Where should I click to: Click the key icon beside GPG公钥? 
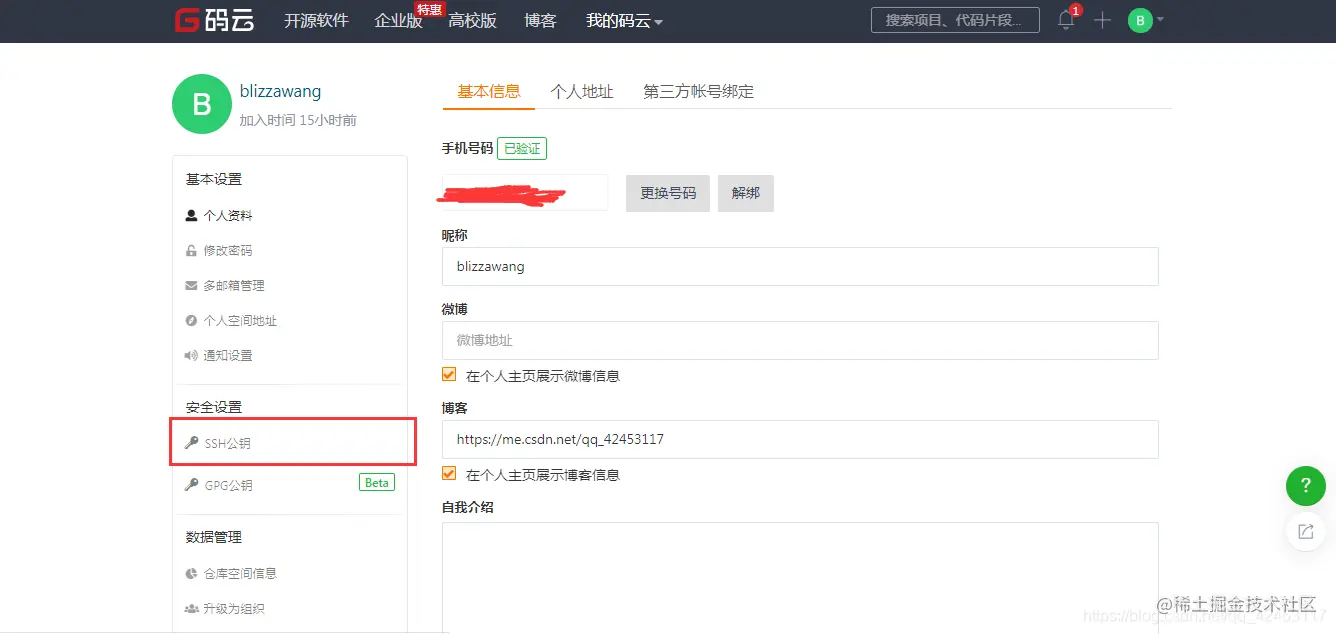point(191,484)
